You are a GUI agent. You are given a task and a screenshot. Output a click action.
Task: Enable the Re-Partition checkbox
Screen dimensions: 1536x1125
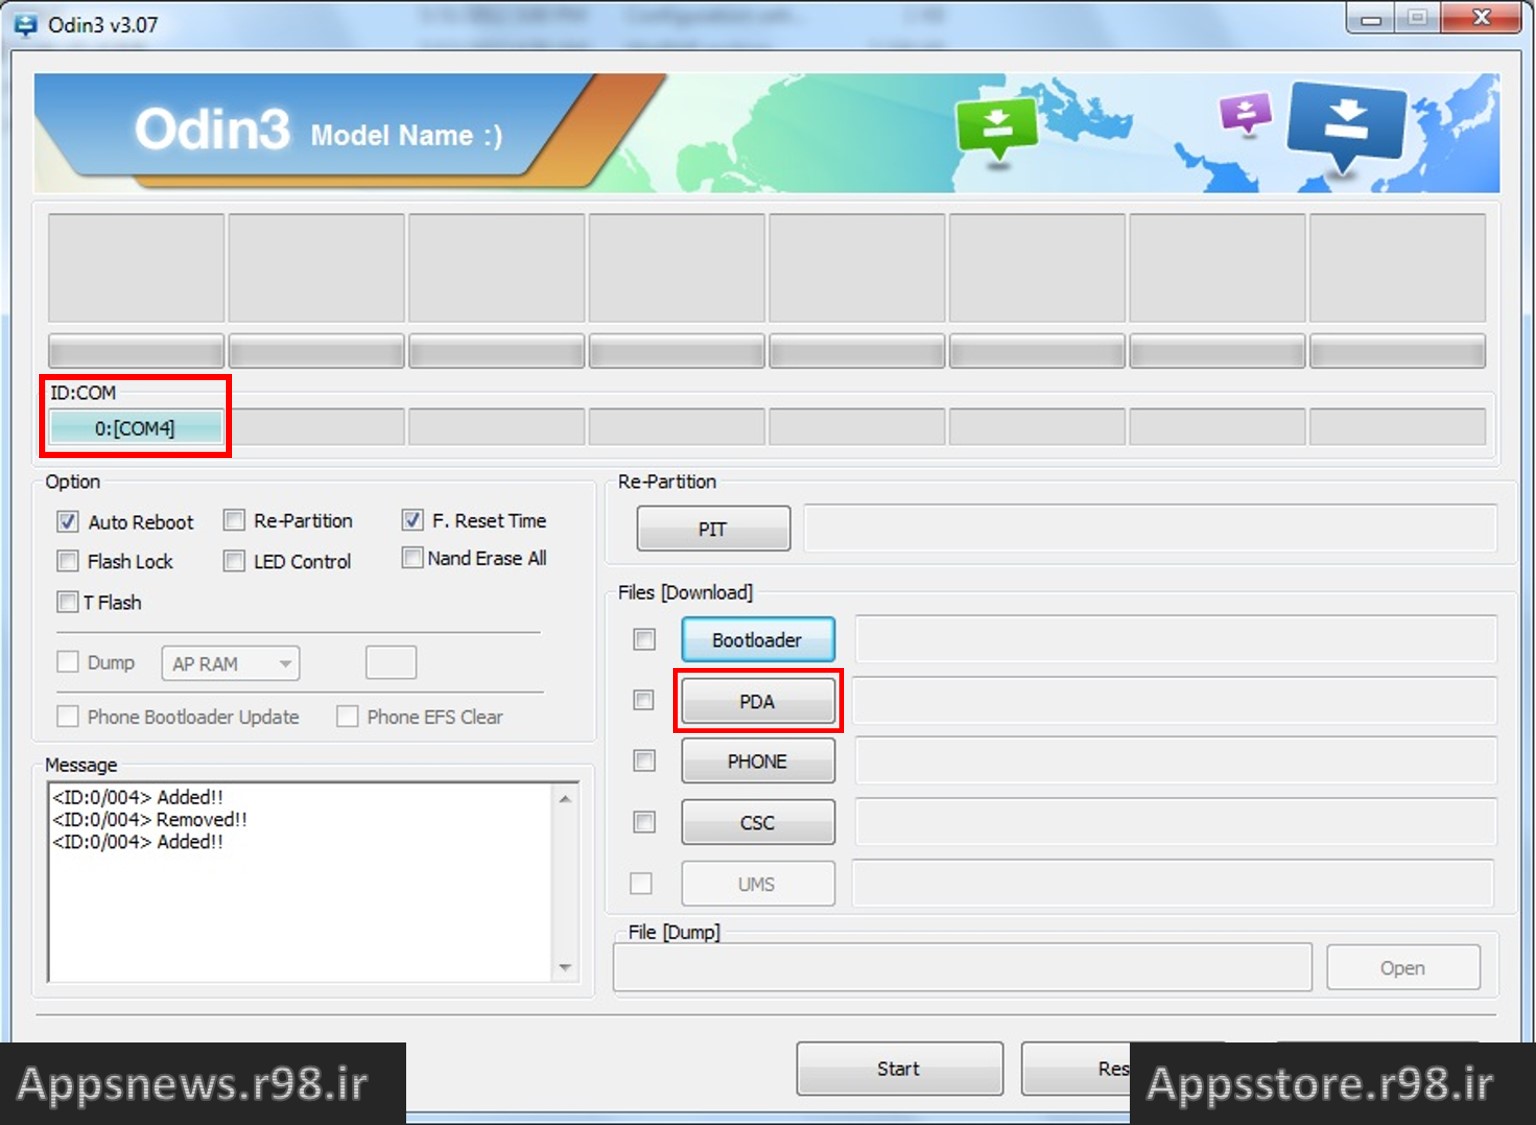pos(234,521)
